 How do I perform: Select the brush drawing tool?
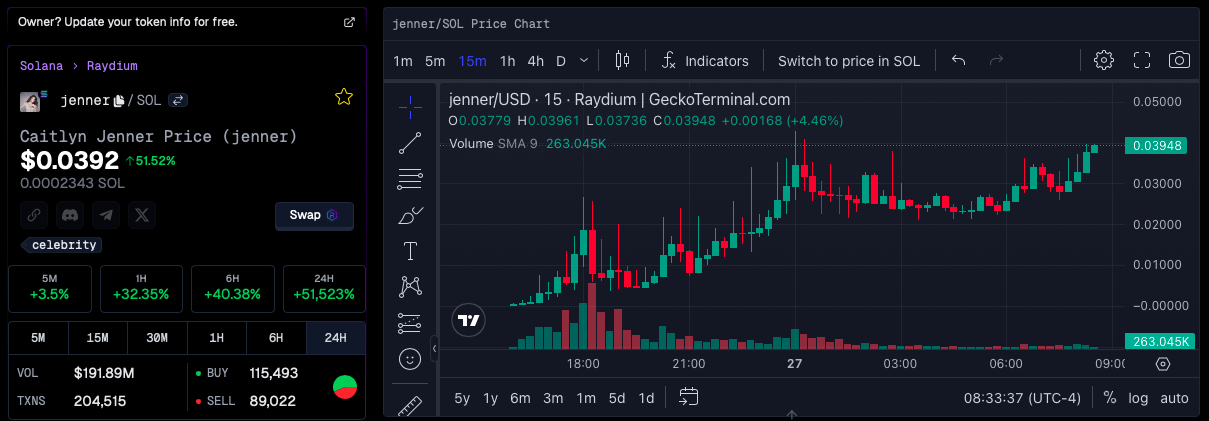pyautogui.click(x=410, y=215)
